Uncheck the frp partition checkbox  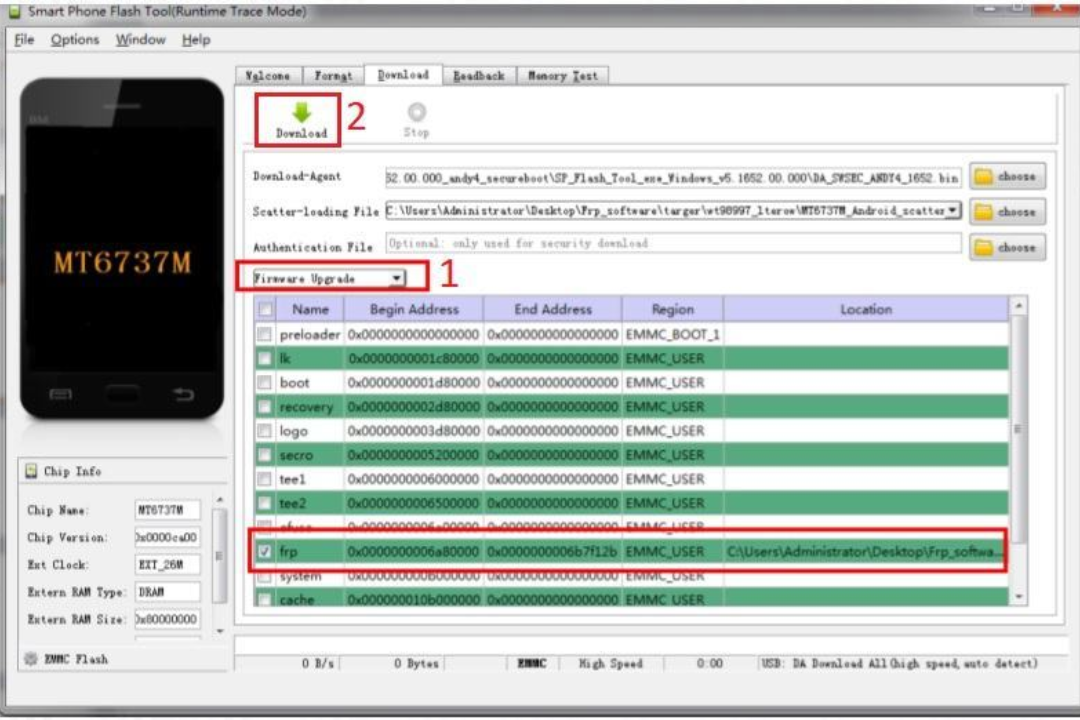point(264,551)
